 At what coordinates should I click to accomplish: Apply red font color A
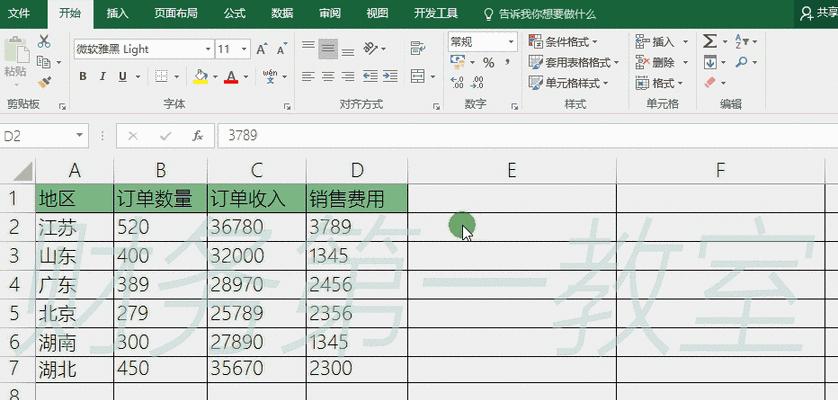coord(231,76)
